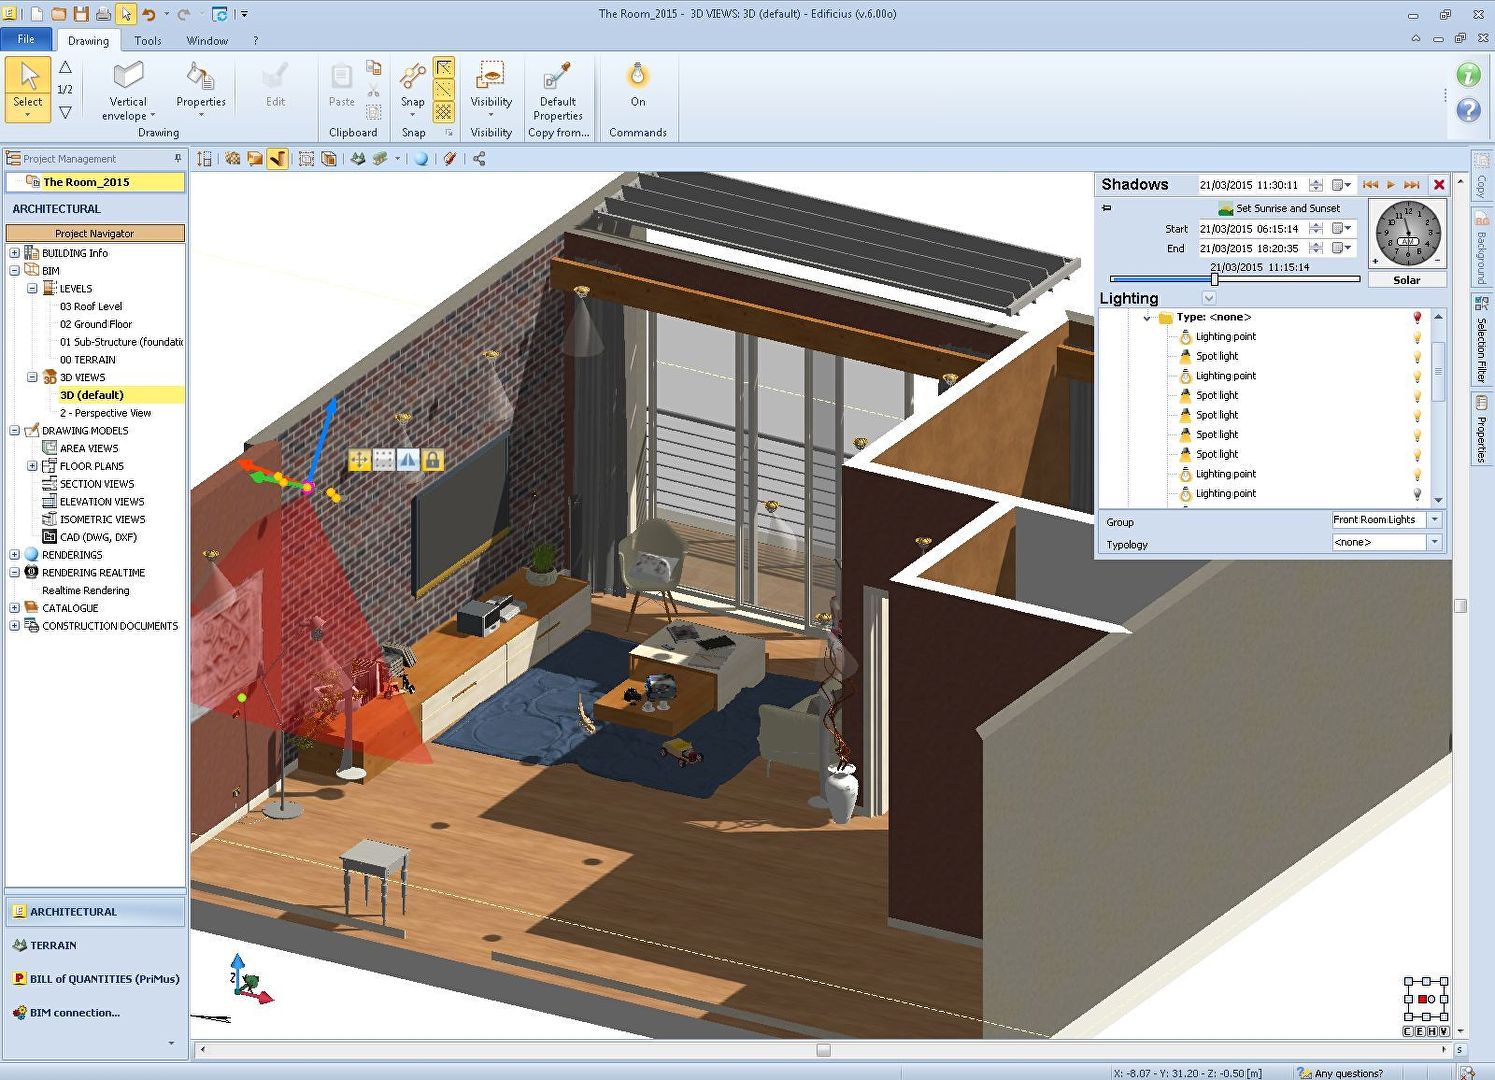Screen dimensions: 1495x1080
Task: Open the Typology dropdown set to none
Action: pyautogui.click(x=1434, y=542)
